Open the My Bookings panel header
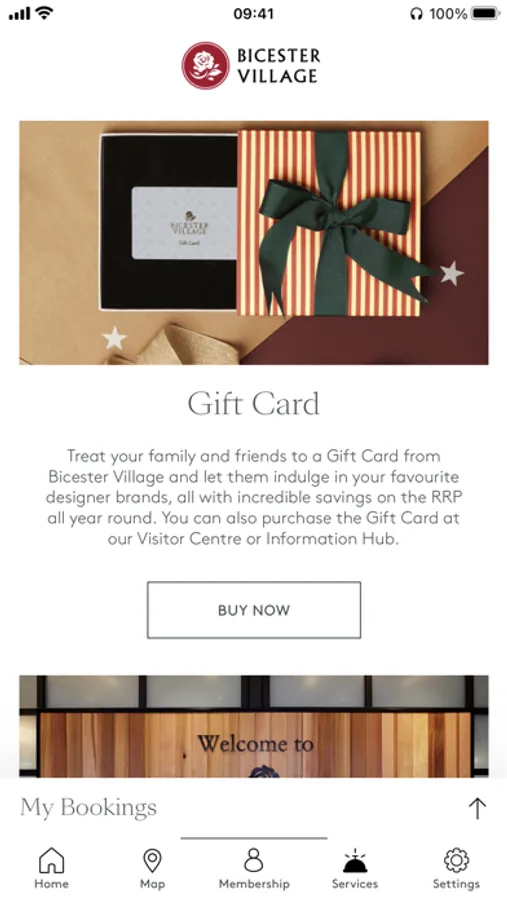 pos(253,808)
